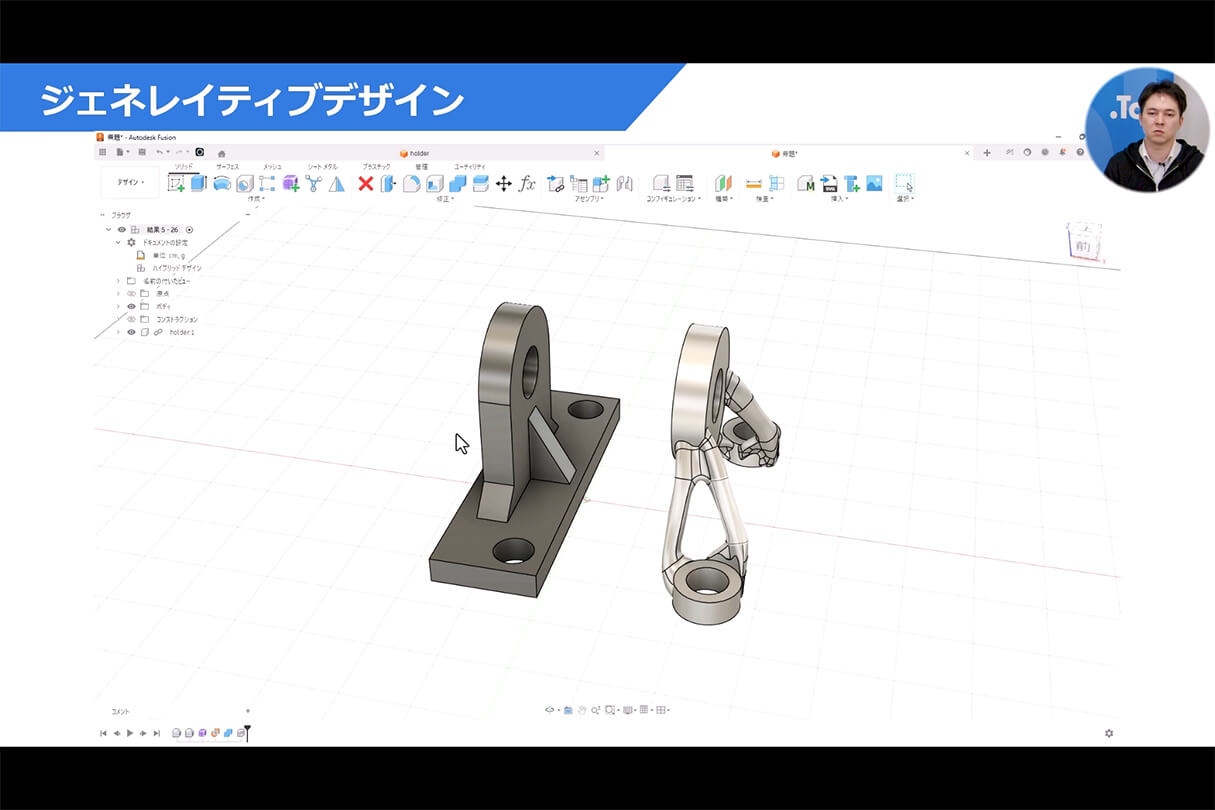
Task: Select the Press Pull tool
Action: 388,183
